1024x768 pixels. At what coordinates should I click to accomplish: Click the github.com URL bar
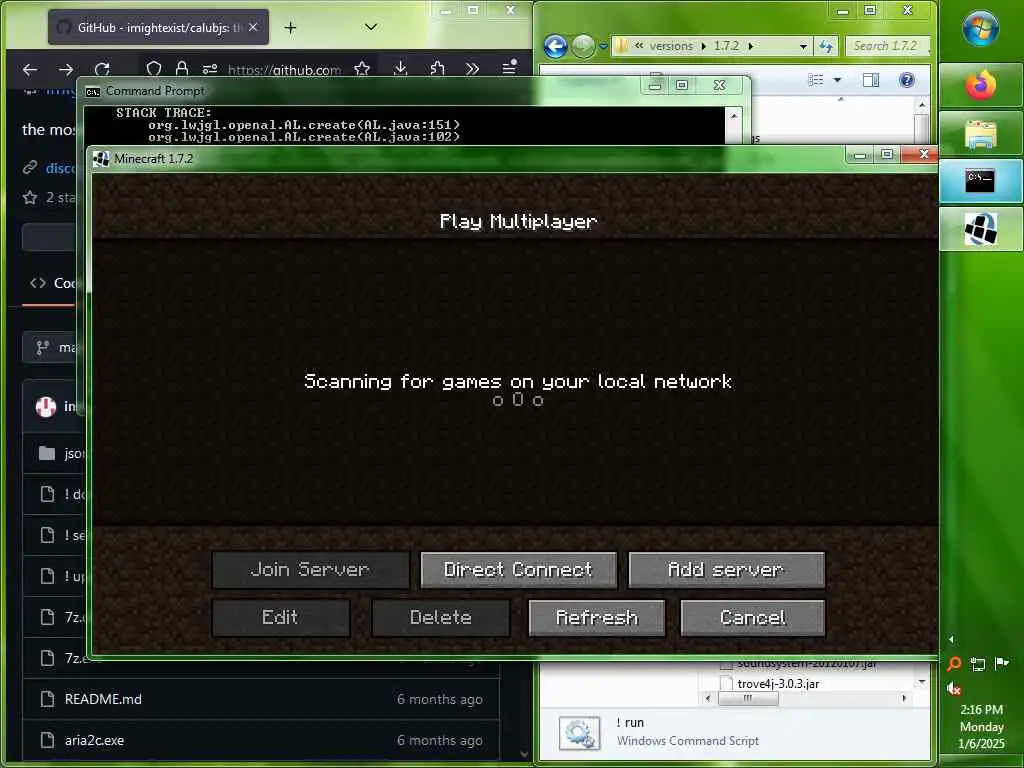pyautogui.click(x=284, y=69)
